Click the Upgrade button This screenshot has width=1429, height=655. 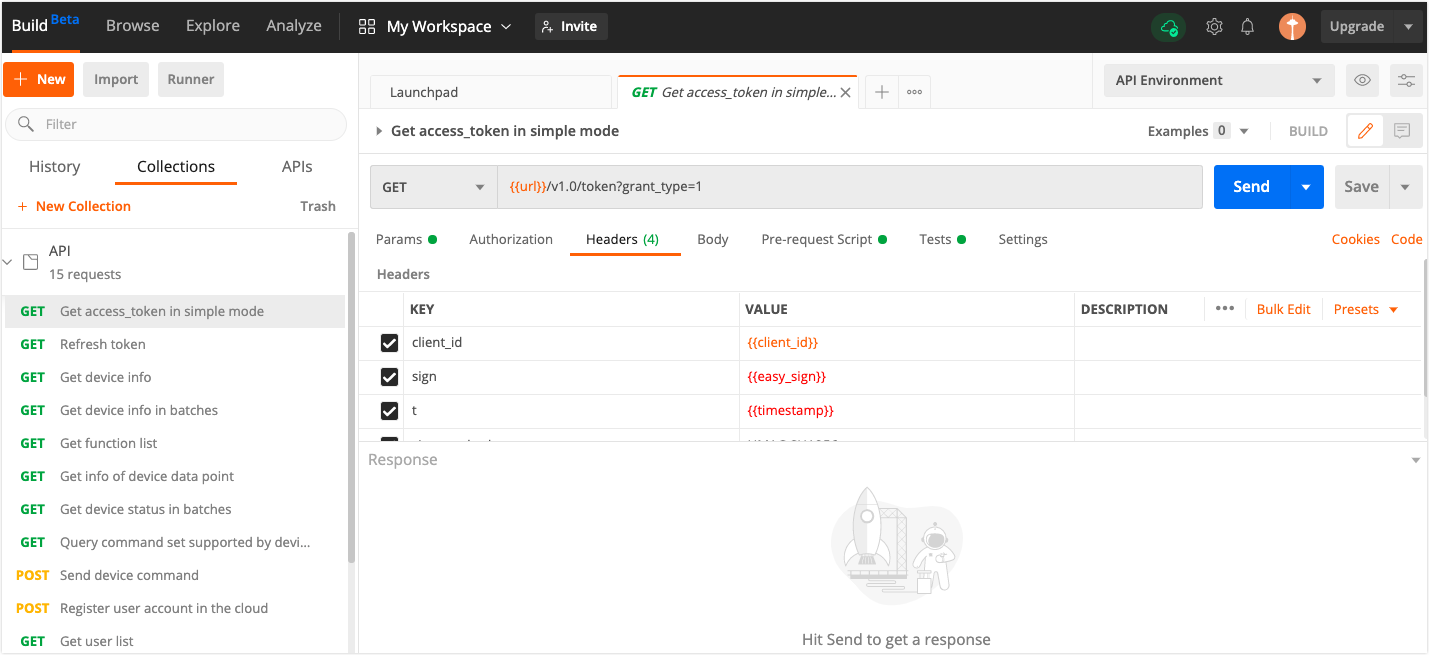click(1357, 27)
